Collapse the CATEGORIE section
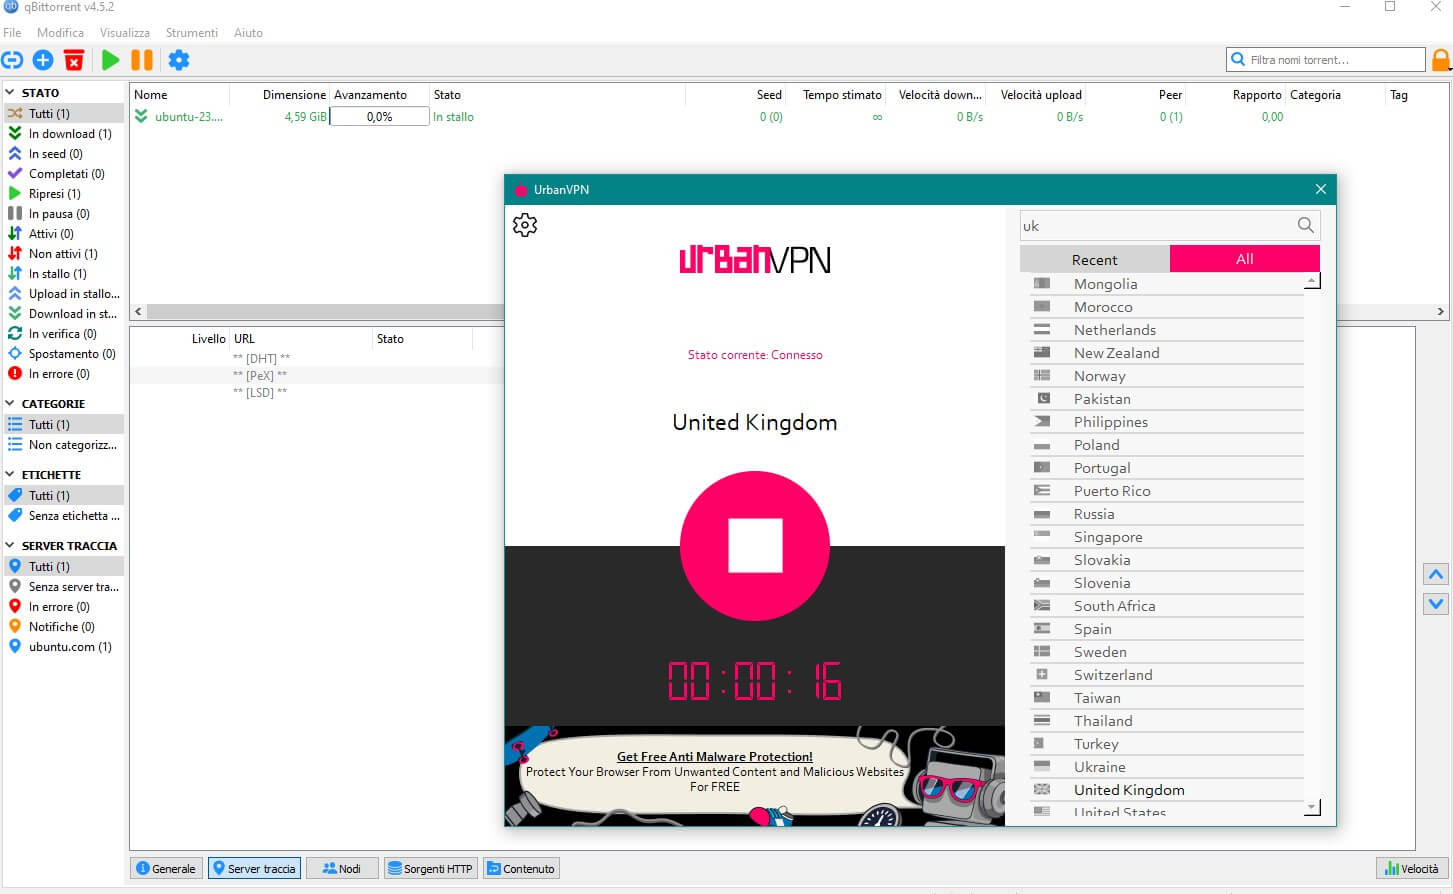 point(11,403)
